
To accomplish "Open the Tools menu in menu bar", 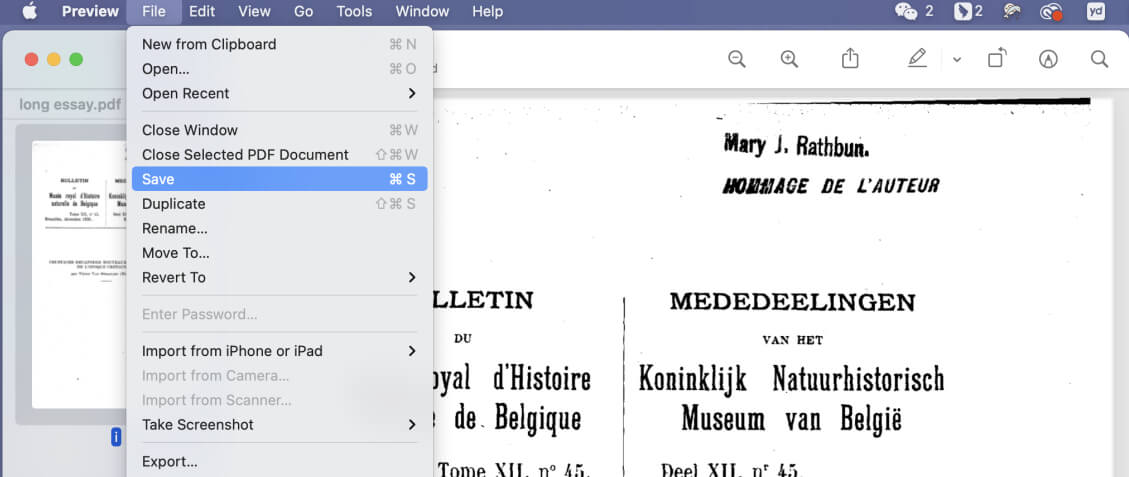I will pyautogui.click(x=354, y=12).
